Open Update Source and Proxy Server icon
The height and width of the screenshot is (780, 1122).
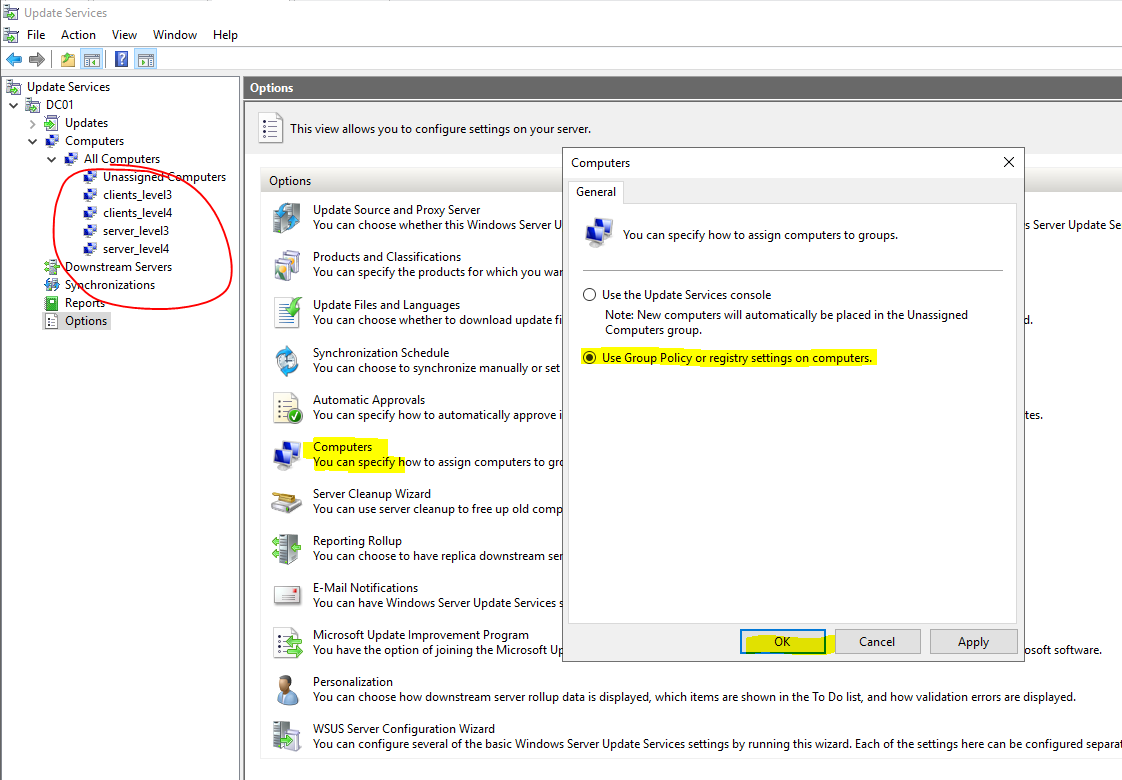pos(287,218)
